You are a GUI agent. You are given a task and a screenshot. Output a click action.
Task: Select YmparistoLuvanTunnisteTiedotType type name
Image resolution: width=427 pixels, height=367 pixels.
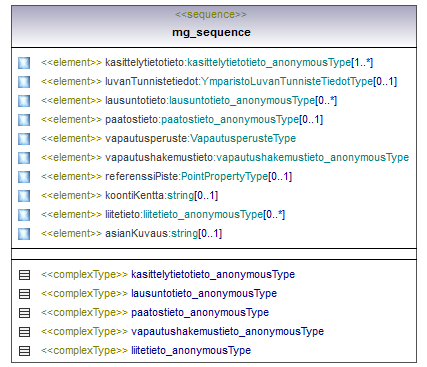[x=287, y=81]
